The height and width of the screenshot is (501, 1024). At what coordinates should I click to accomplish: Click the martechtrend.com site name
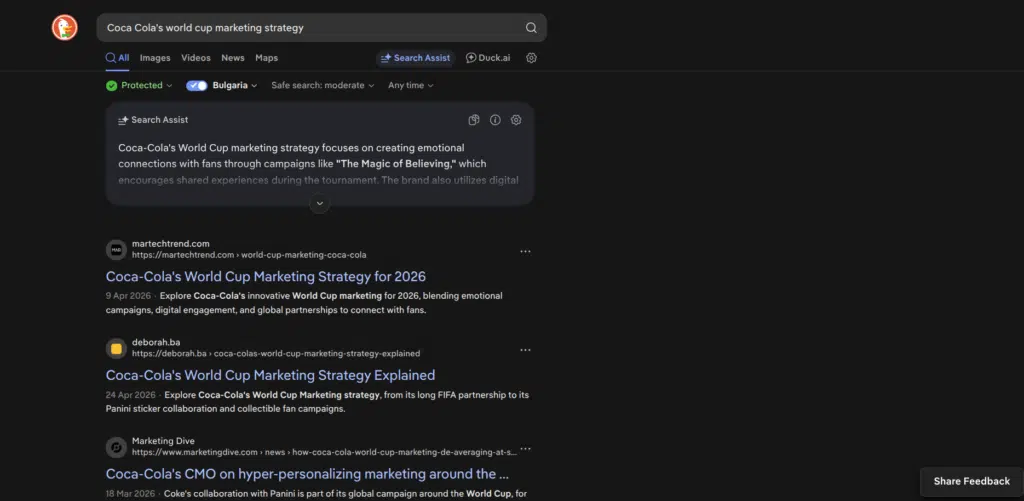(x=170, y=244)
